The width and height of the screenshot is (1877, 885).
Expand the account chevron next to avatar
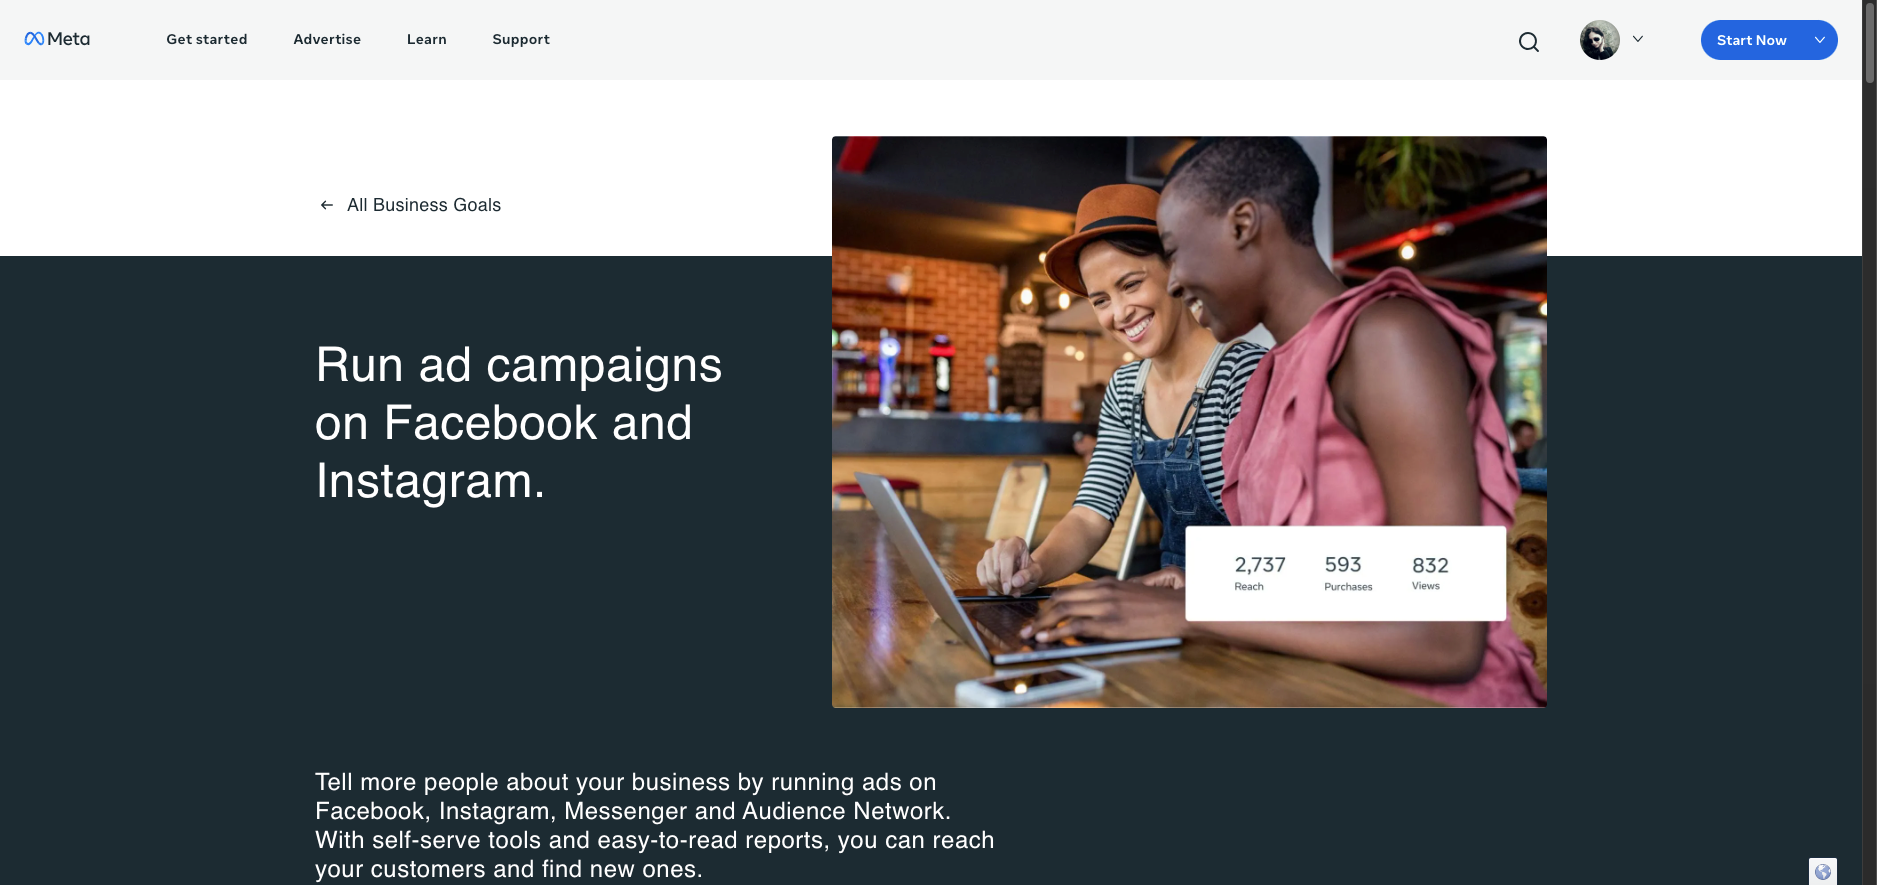click(1638, 39)
